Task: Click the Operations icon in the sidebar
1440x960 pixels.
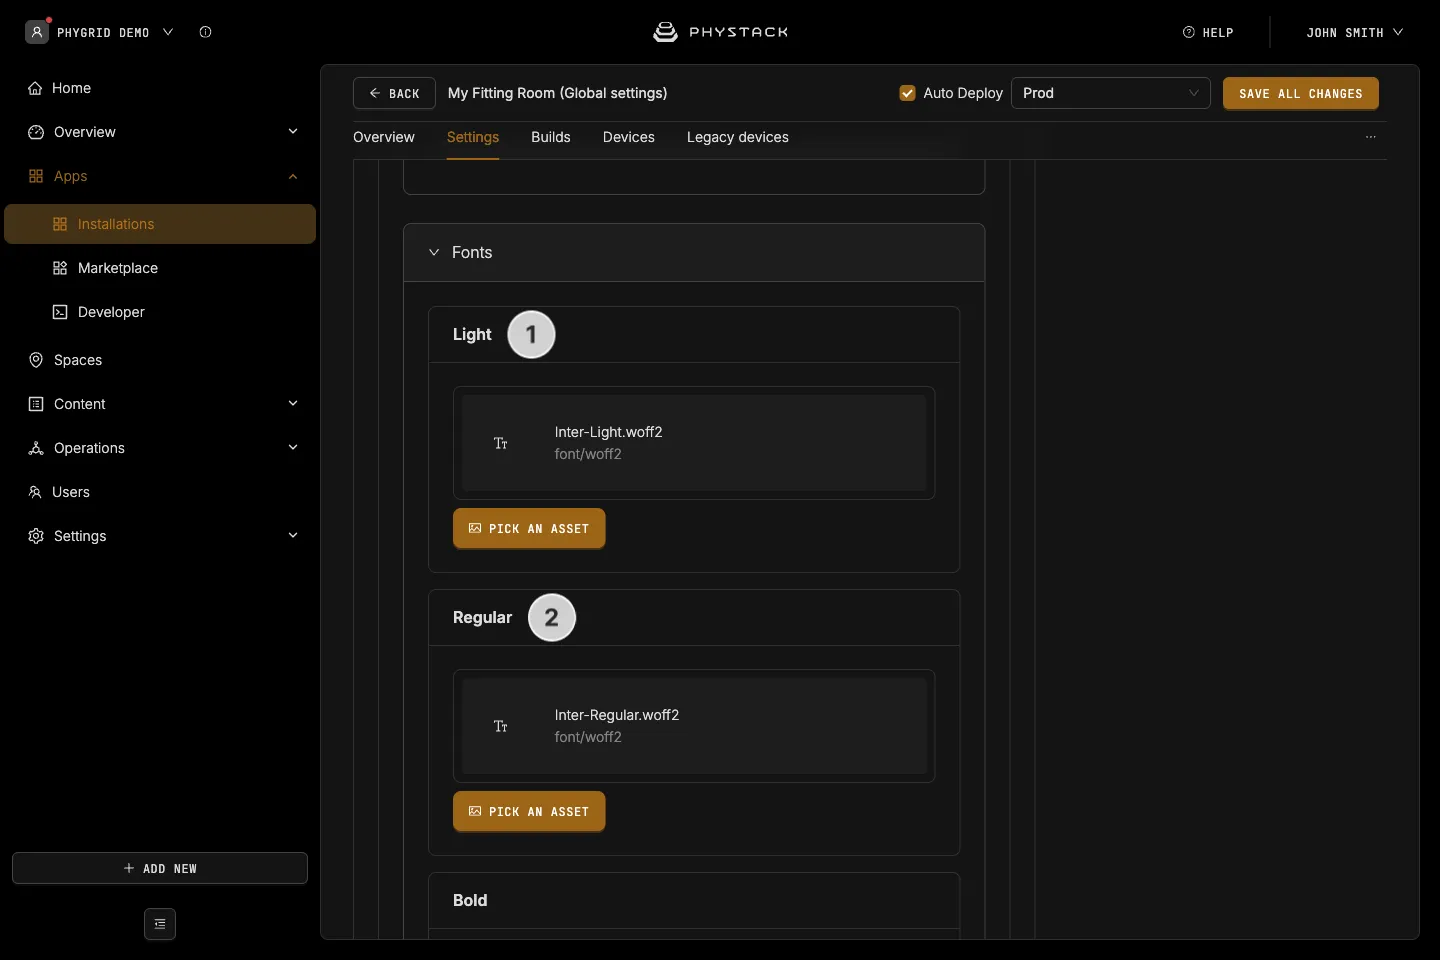Action: click(x=36, y=448)
